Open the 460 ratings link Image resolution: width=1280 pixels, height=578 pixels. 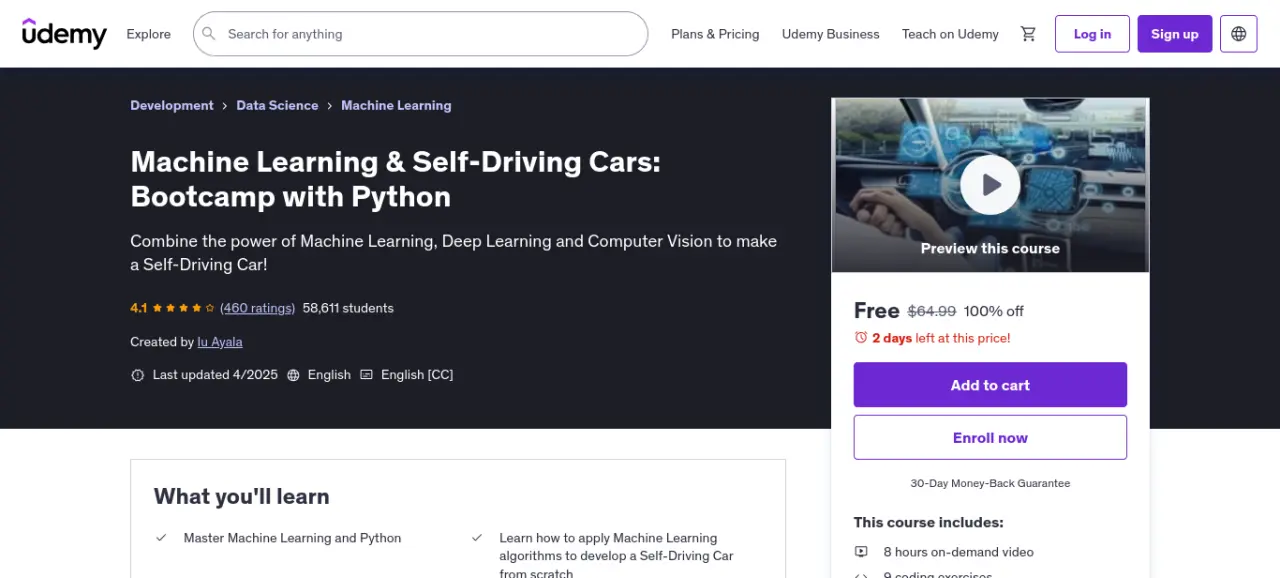click(x=257, y=308)
